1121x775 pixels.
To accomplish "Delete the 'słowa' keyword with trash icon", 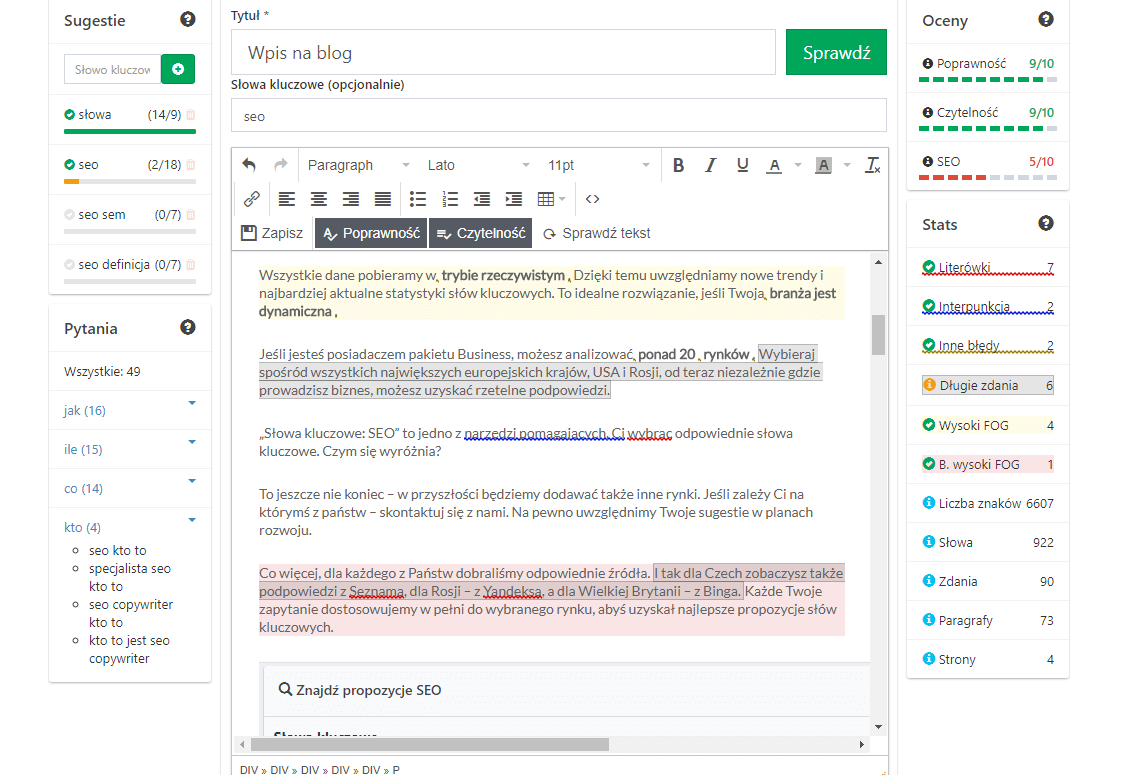I will pyautogui.click(x=191, y=115).
